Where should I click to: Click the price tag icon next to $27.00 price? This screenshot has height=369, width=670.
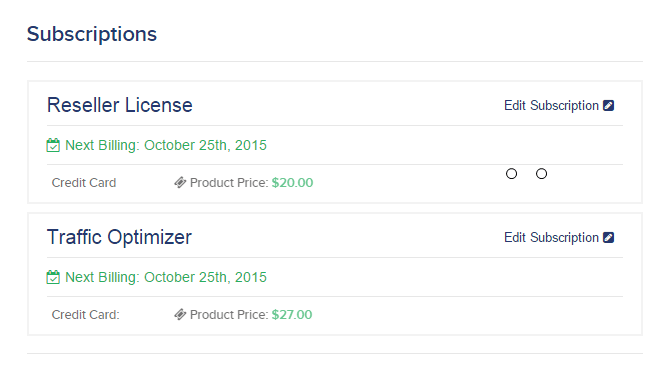pos(180,315)
